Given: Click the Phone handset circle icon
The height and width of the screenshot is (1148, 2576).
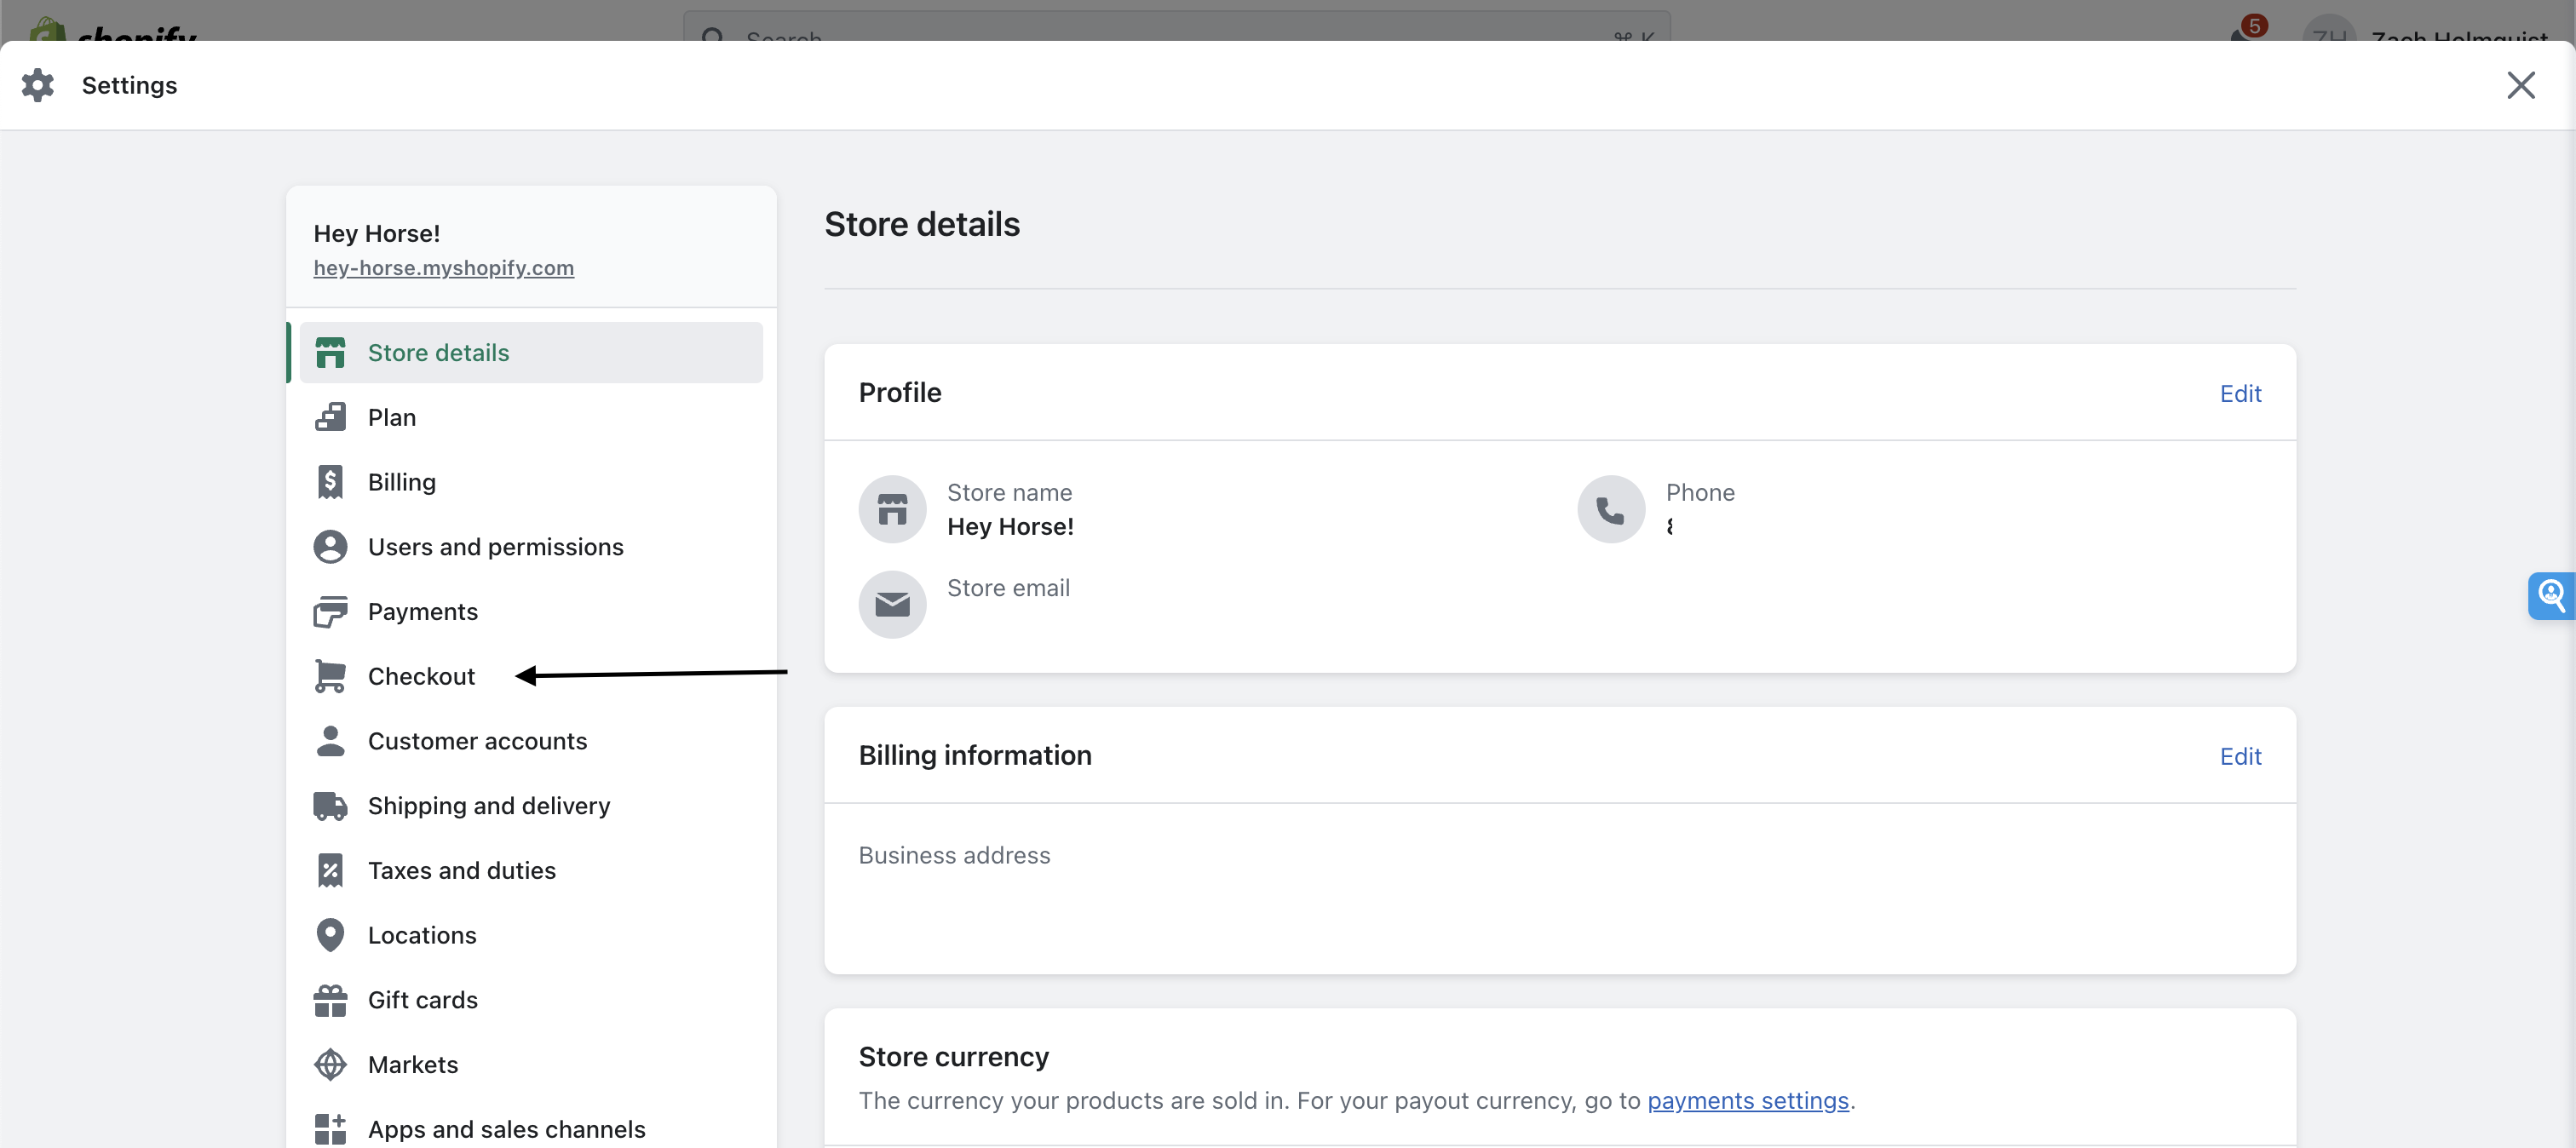Looking at the screenshot, I should click(x=1611, y=509).
